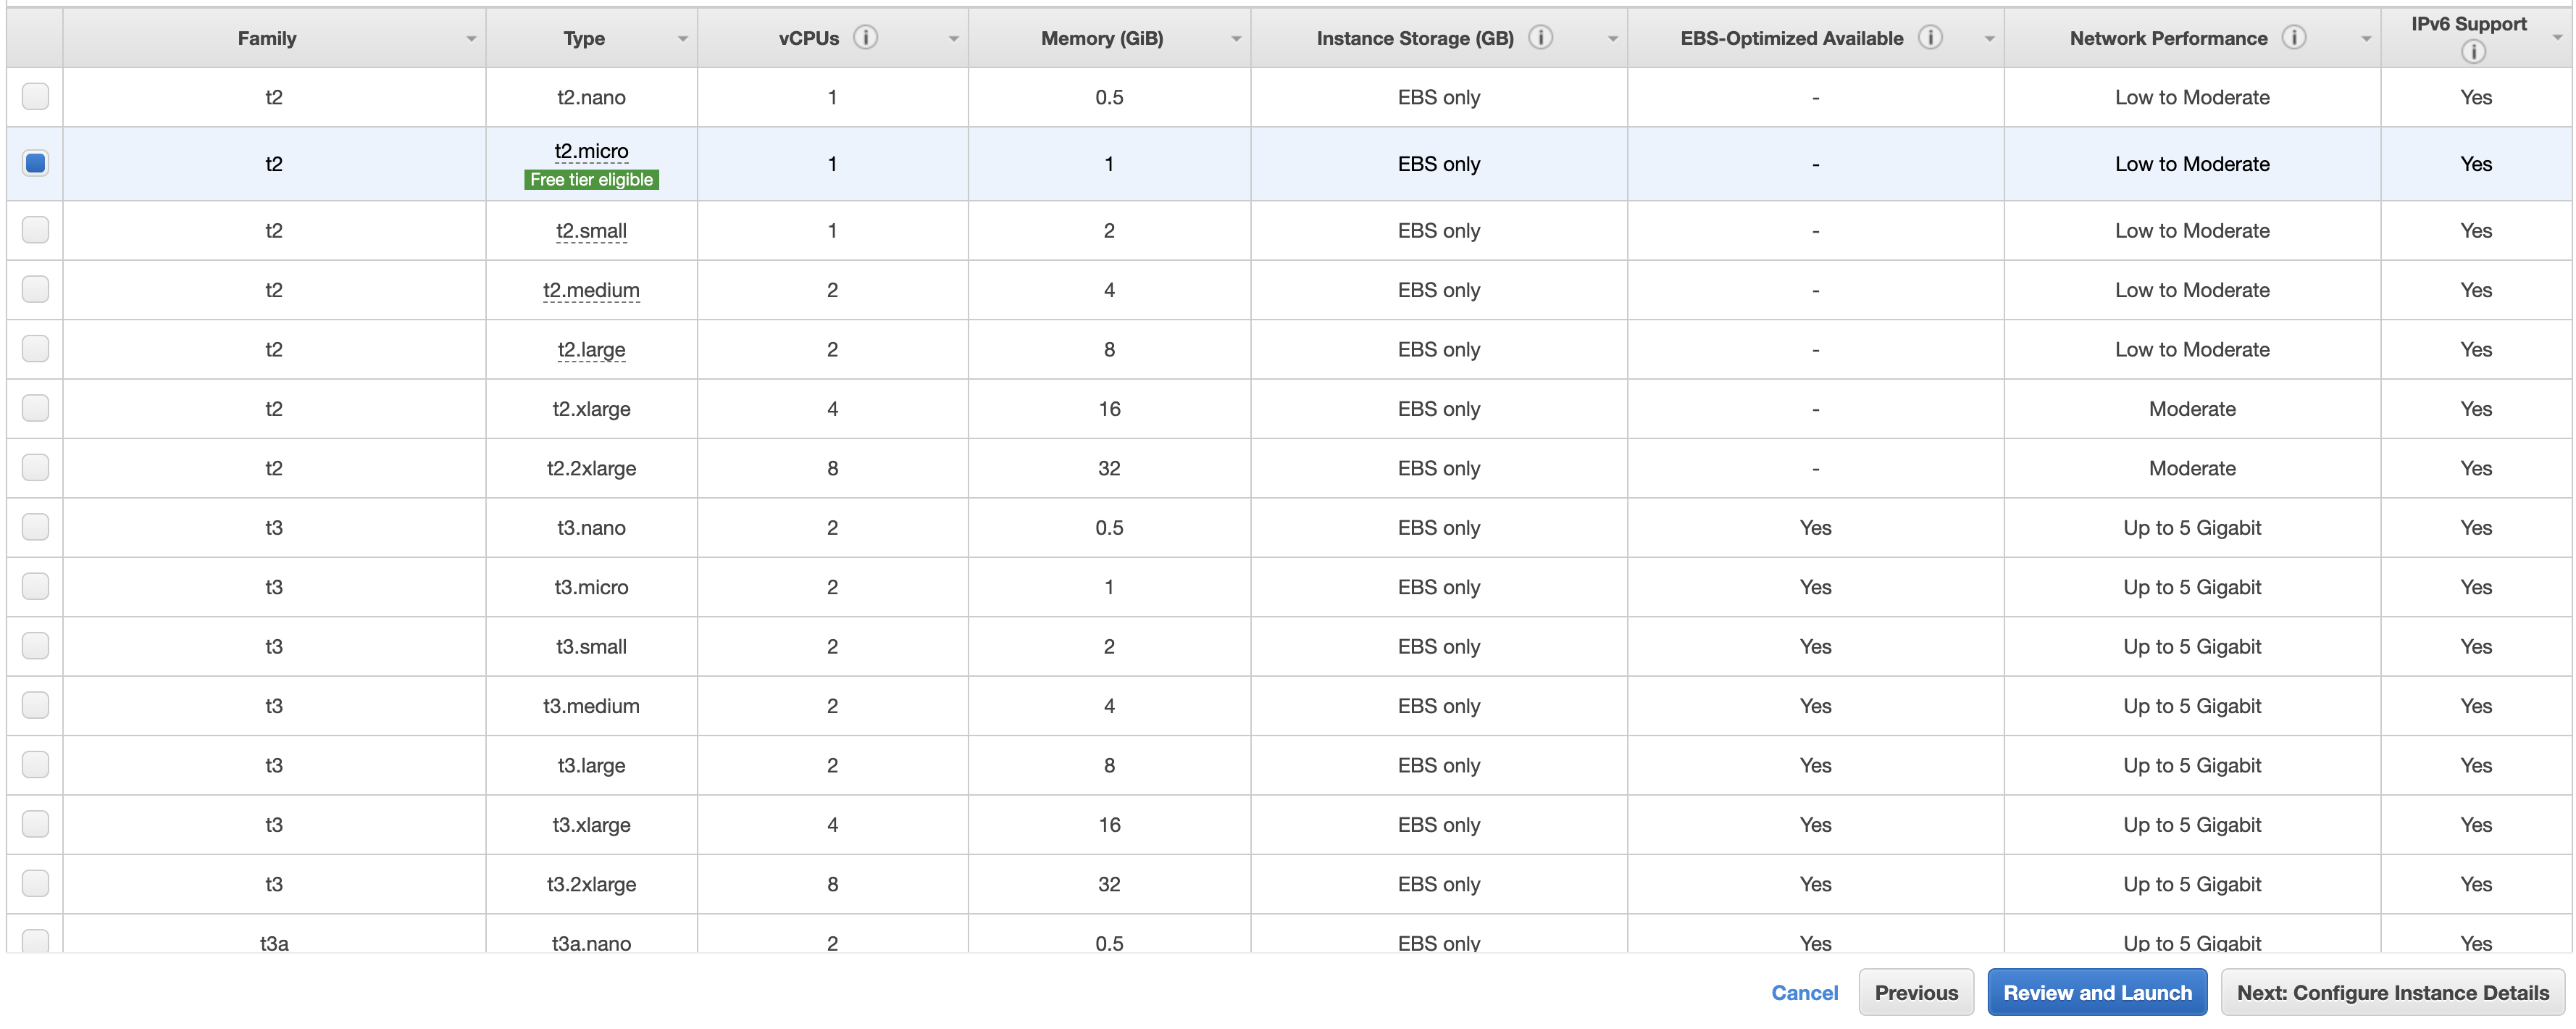Go back with the Previous button
Image resolution: width=2576 pixels, height=1029 pixels.
1916,992
